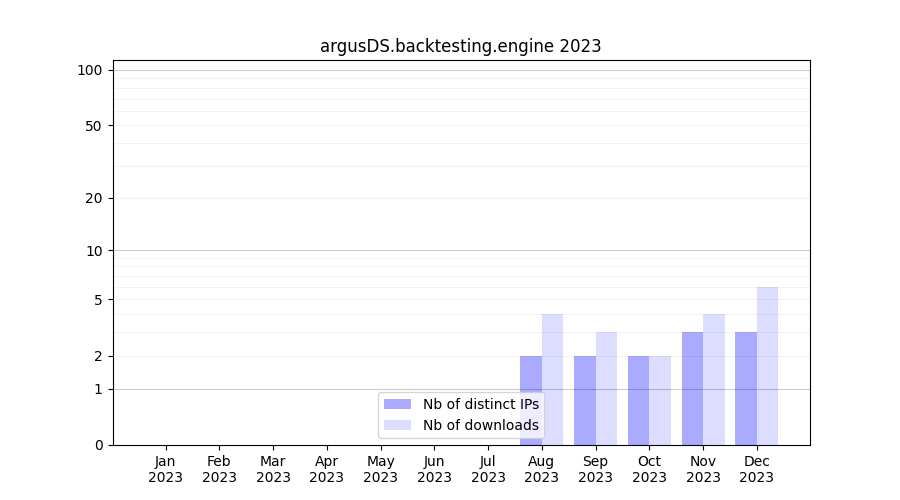Click the chart title 'argusDS.backtesting.engine 2023'
Screen dimensions: 900x500
[460, 46]
